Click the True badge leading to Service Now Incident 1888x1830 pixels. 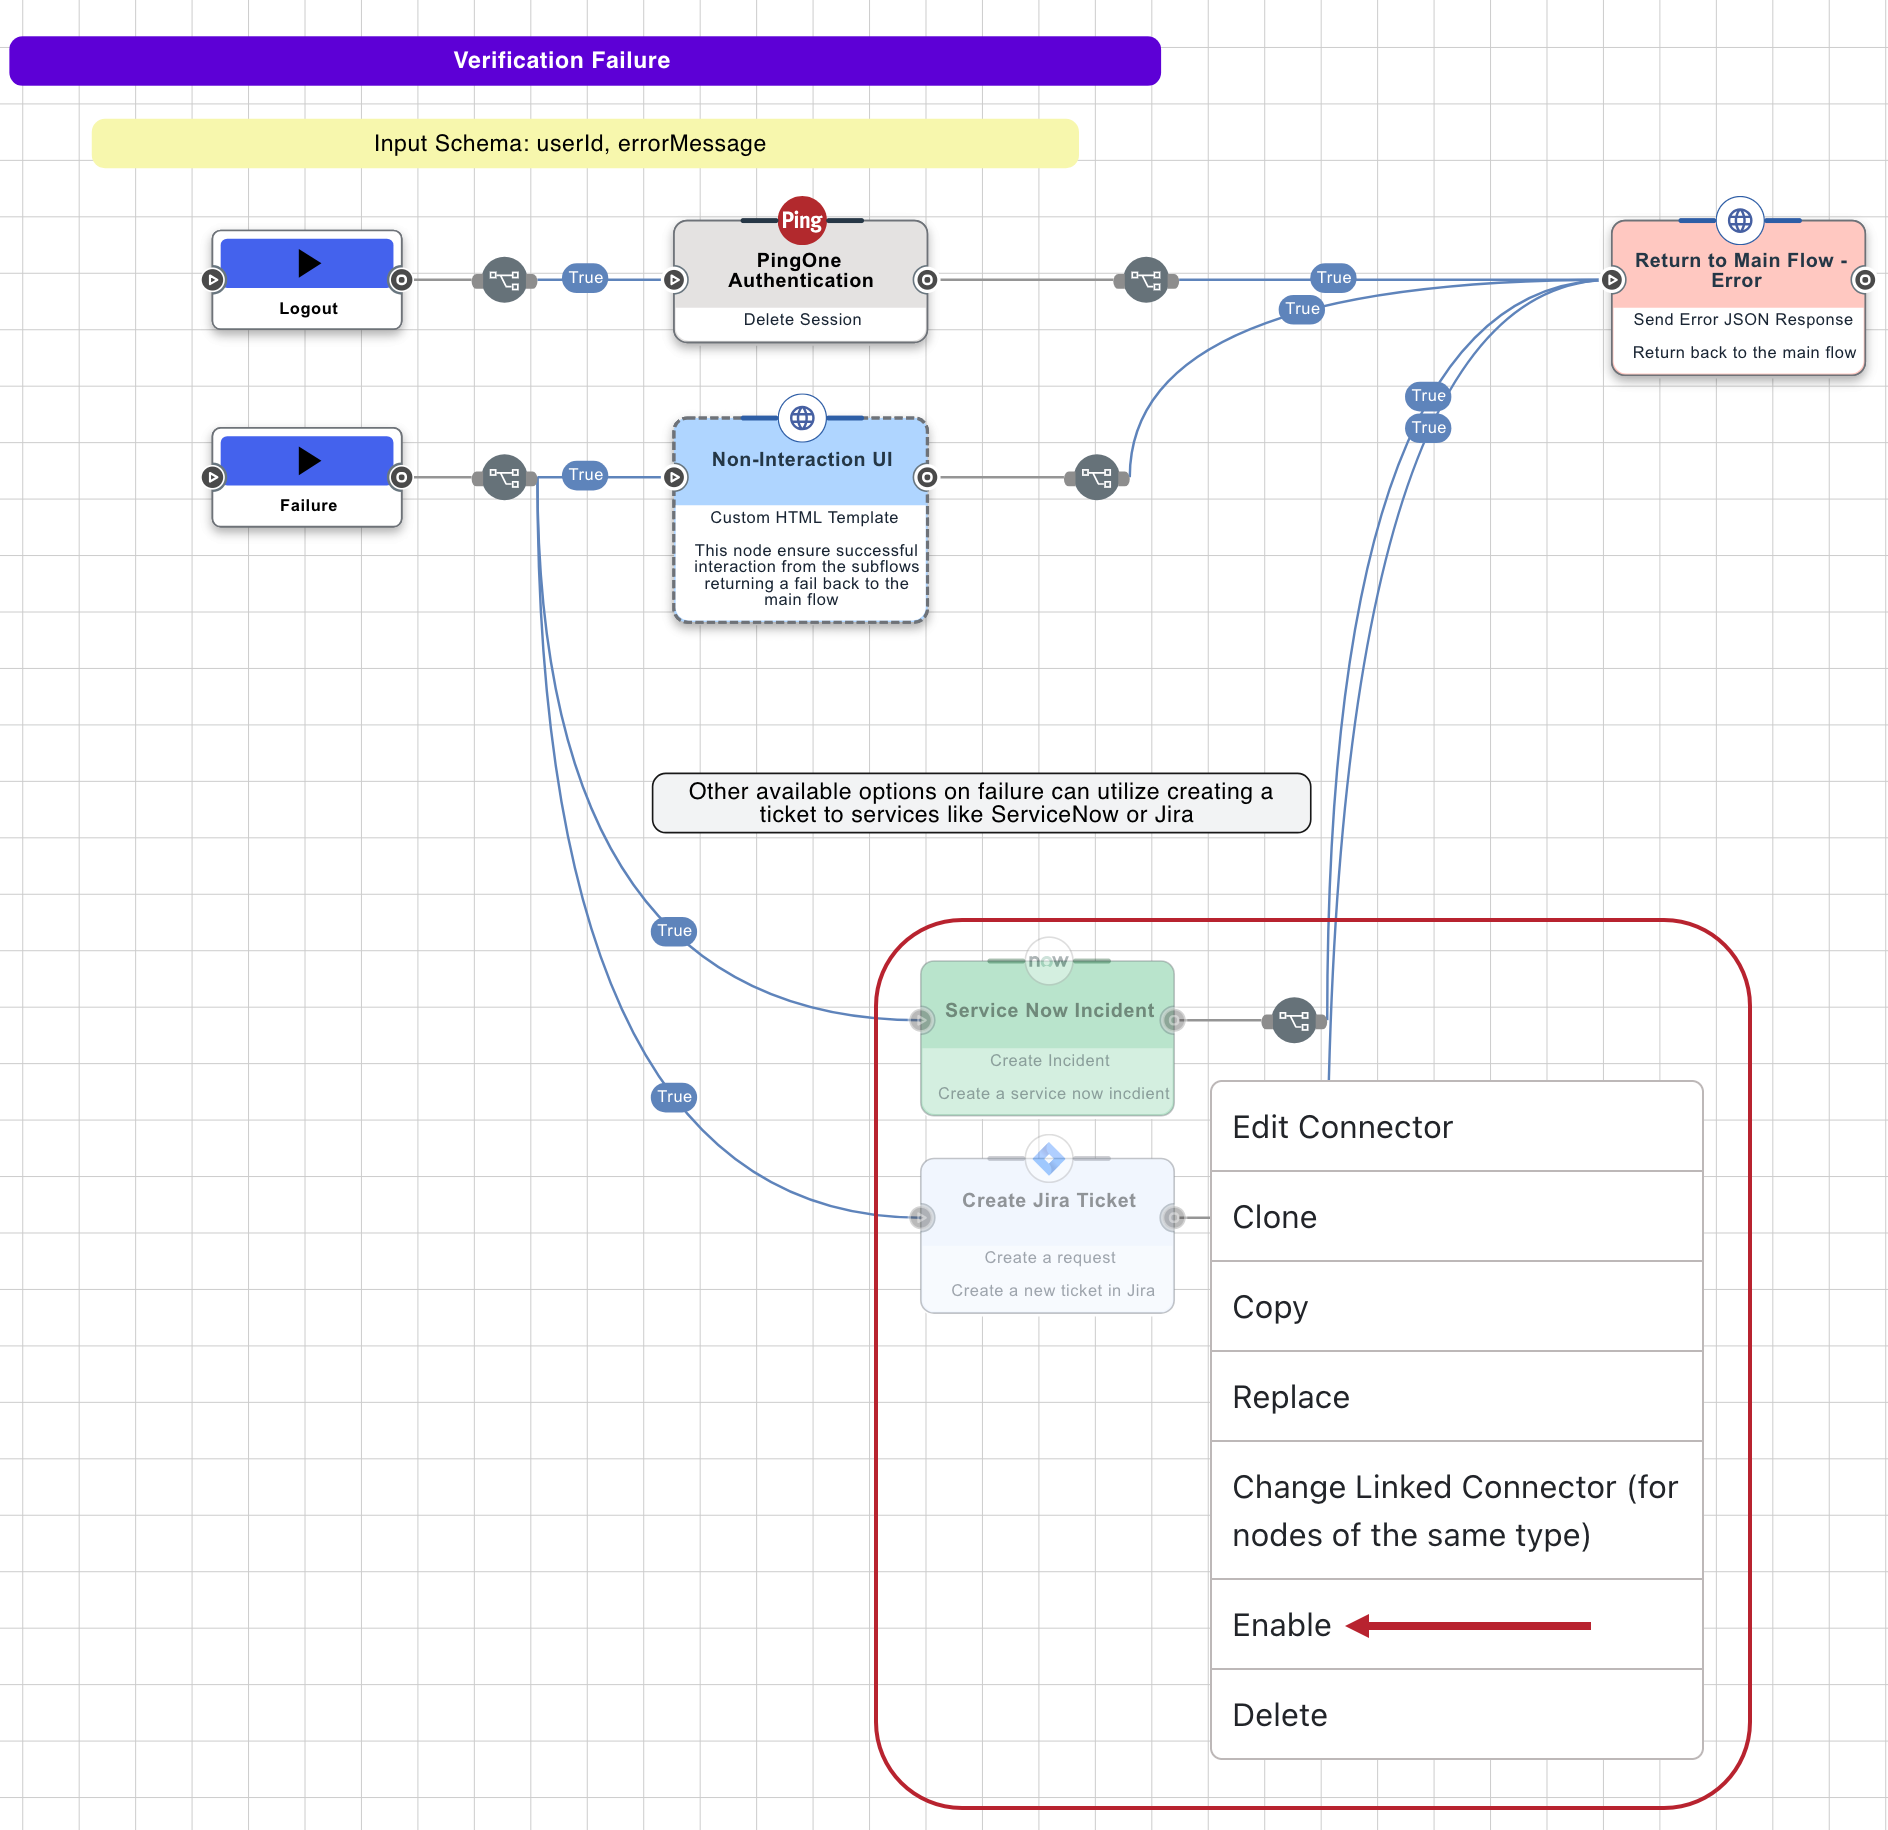[674, 931]
